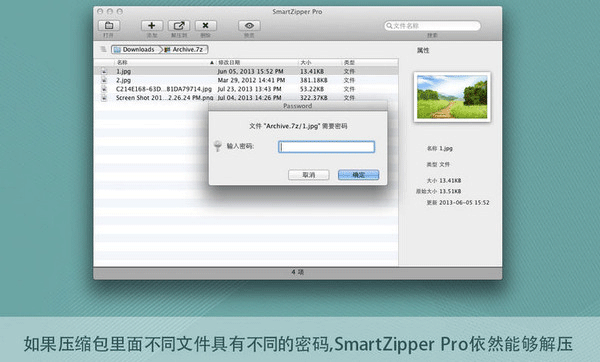Click in the password input field
Viewport: 600px width, 362px height.
point(326,147)
